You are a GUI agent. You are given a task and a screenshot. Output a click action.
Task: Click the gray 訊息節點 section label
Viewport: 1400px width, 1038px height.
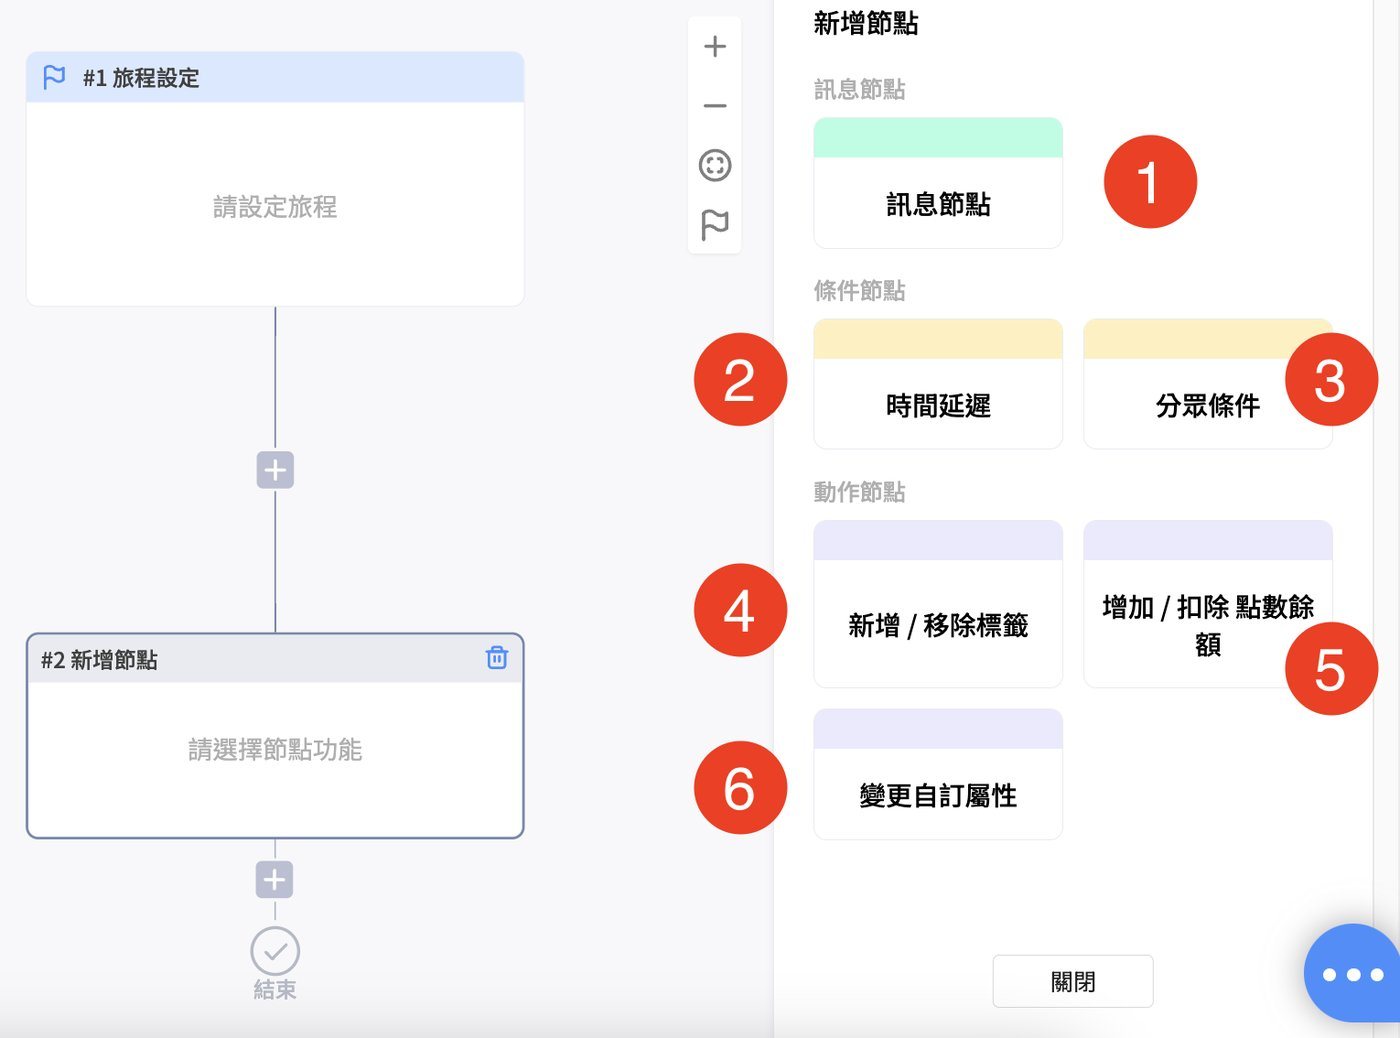859,90
